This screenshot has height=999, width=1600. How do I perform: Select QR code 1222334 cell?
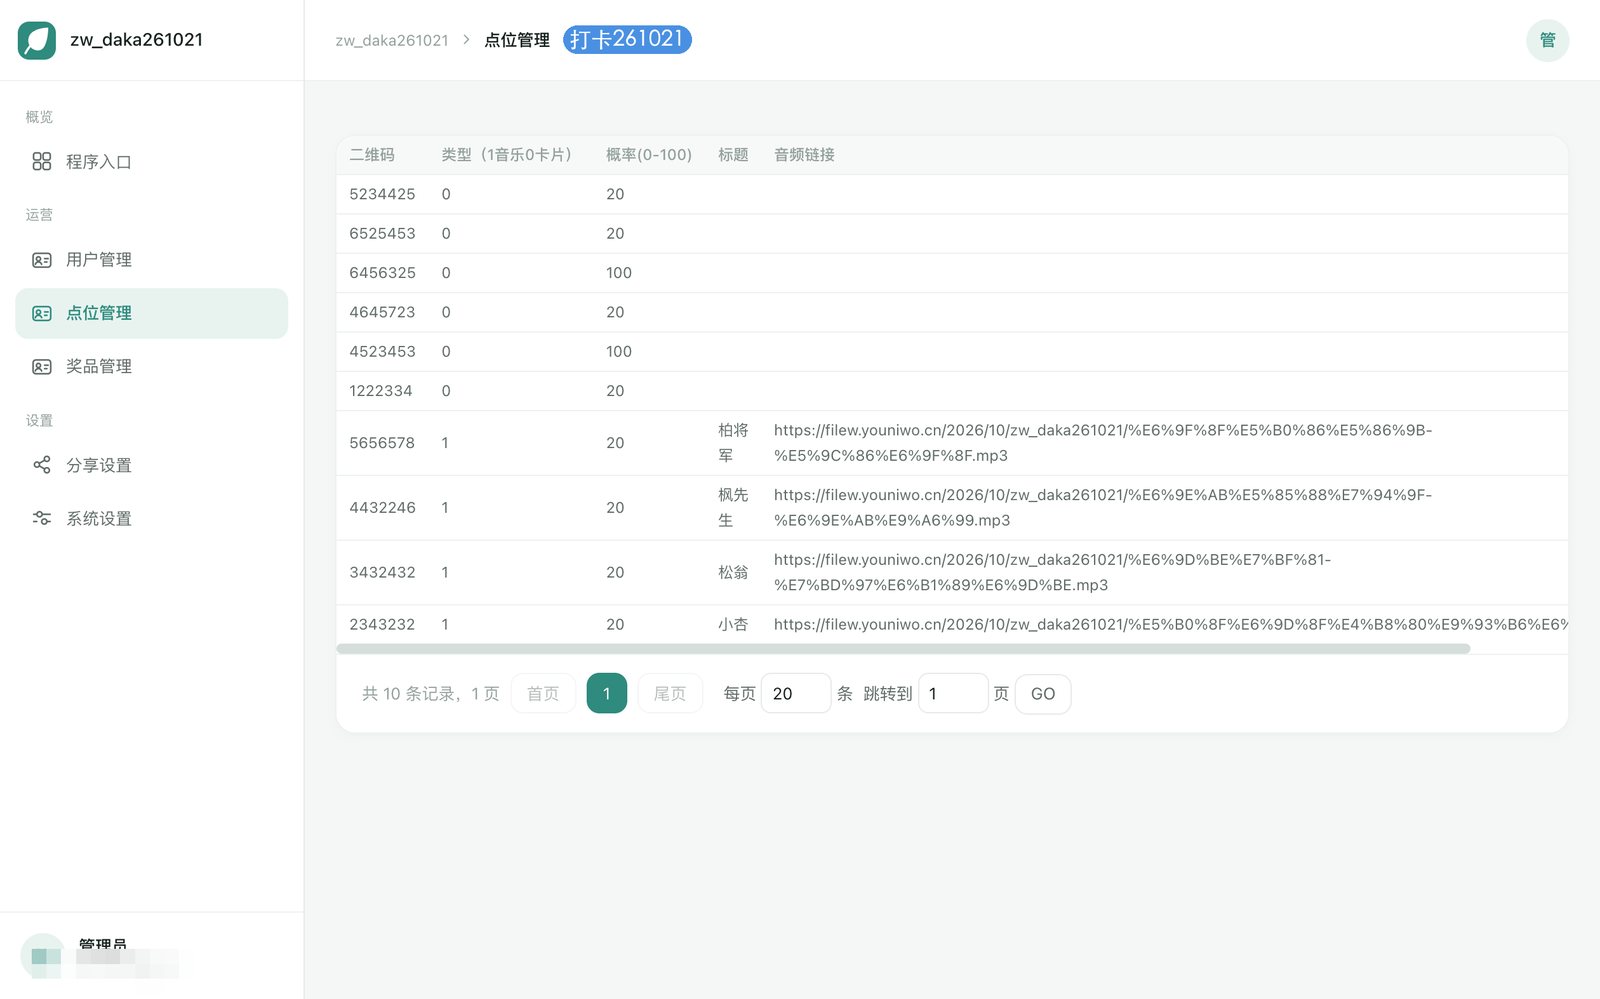[x=381, y=391]
